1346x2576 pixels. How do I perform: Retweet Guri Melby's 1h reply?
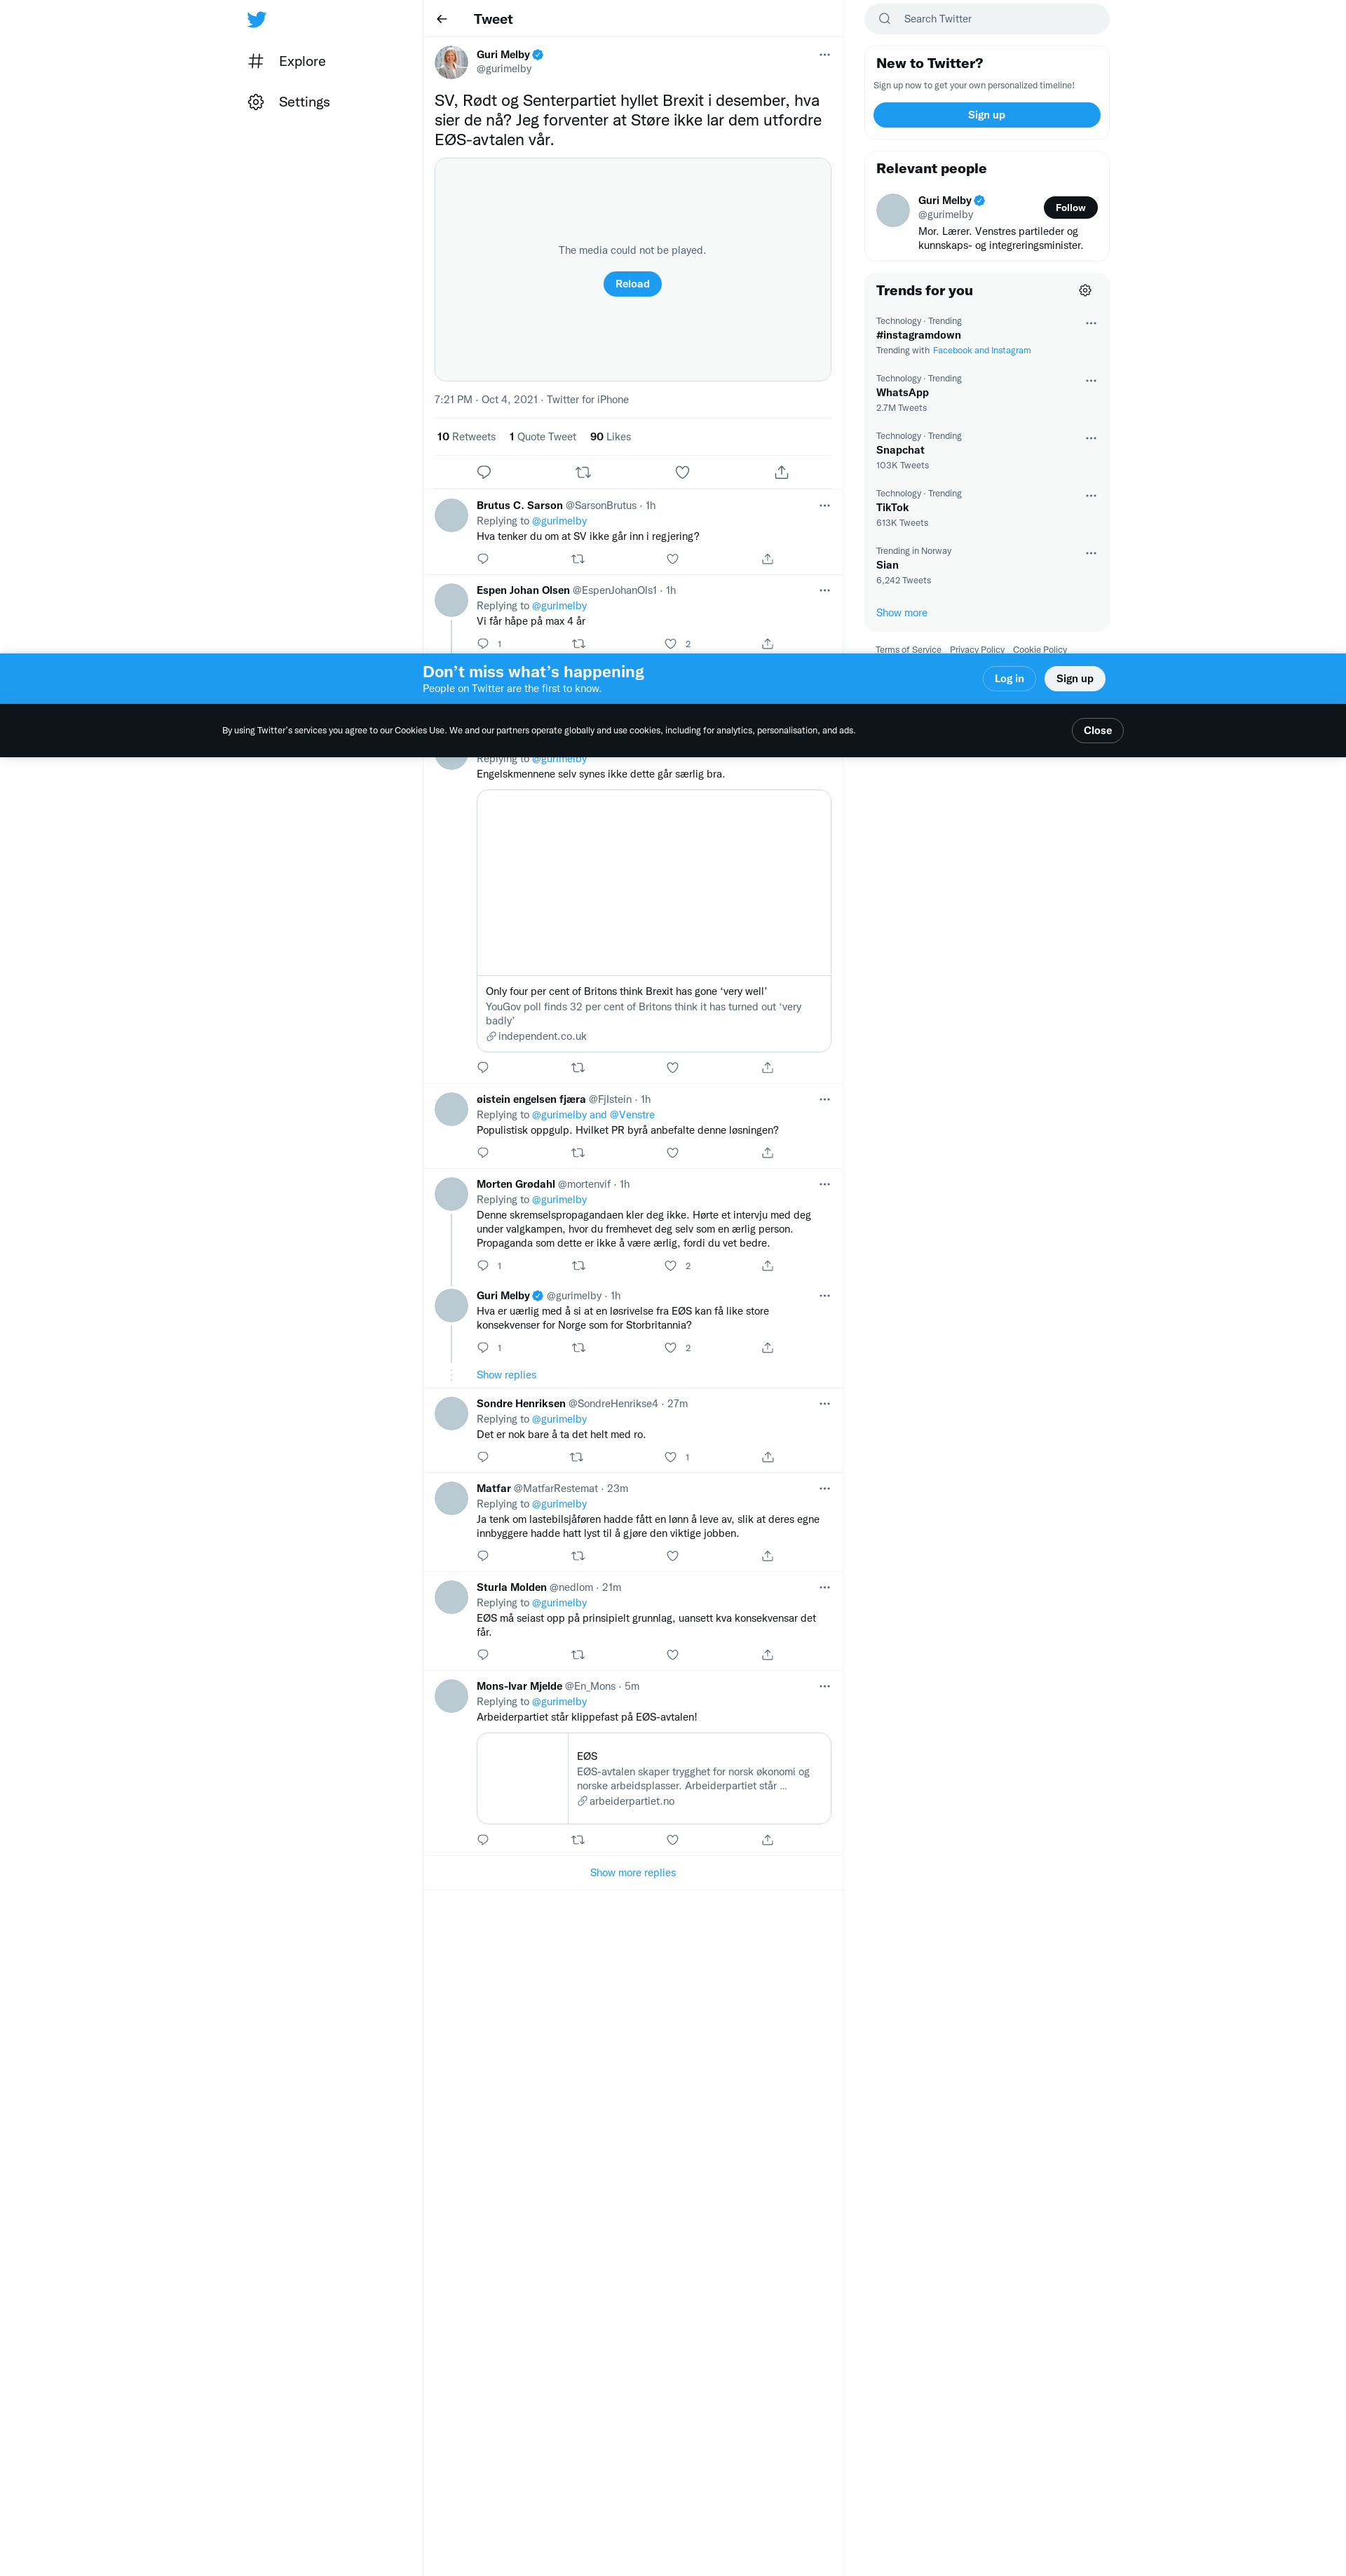[578, 1348]
